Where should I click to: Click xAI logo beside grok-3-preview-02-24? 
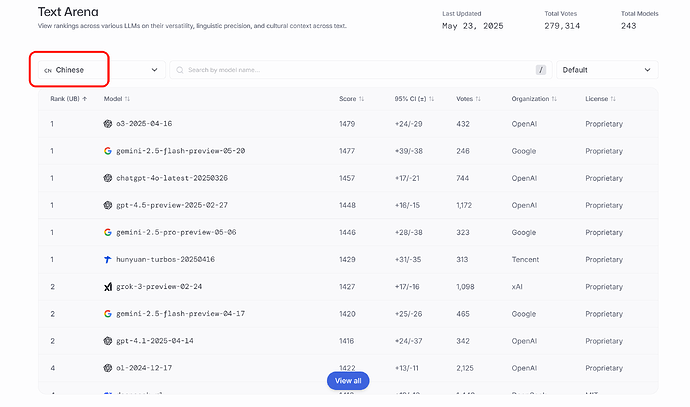click(108, 287)
